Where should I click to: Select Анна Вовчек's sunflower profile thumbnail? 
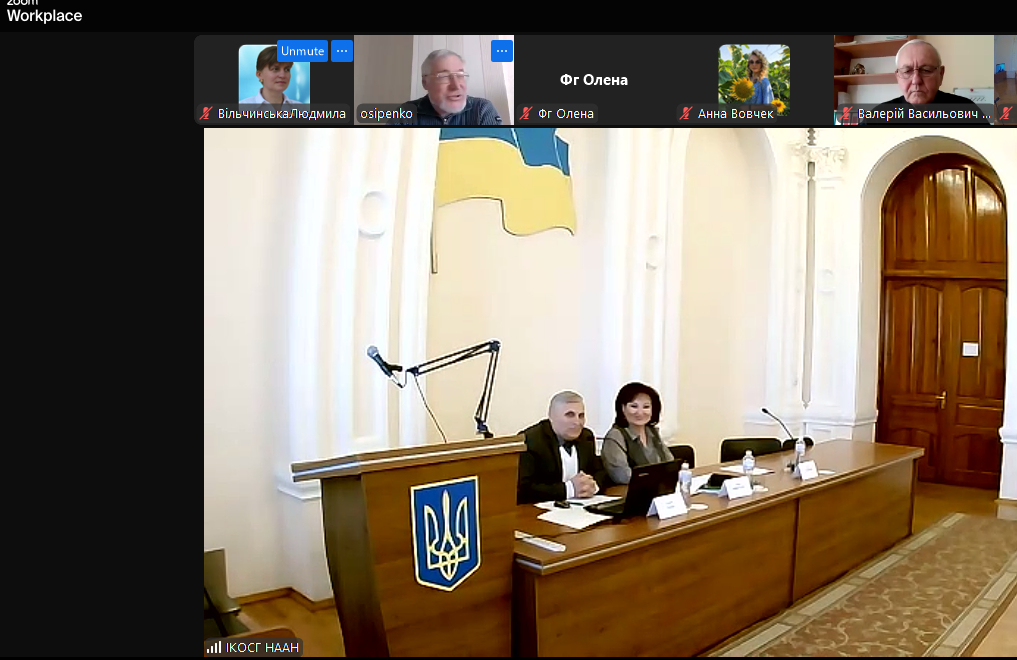[x=753, y=75]
